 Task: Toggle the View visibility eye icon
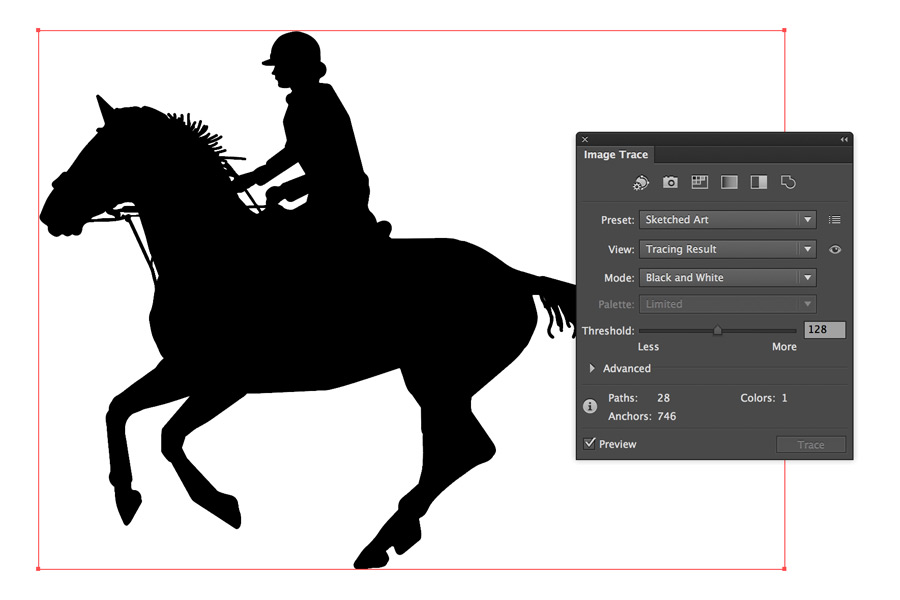click(x=835, y=249)
